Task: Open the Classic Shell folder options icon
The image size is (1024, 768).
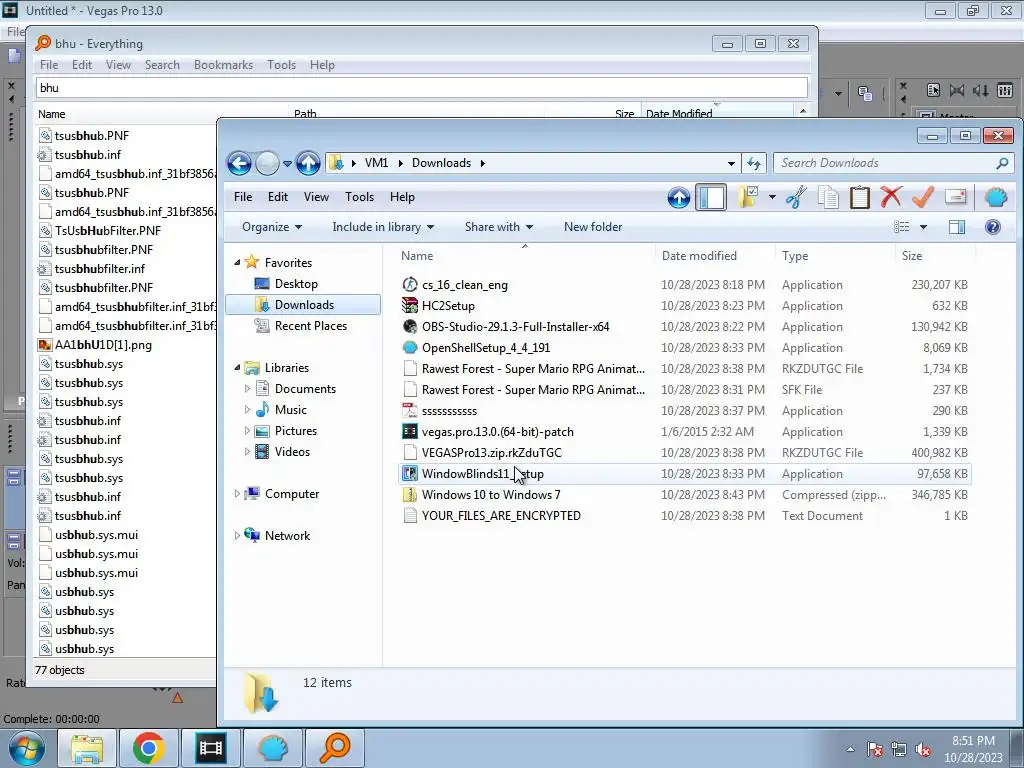Action: pos(748,197)
